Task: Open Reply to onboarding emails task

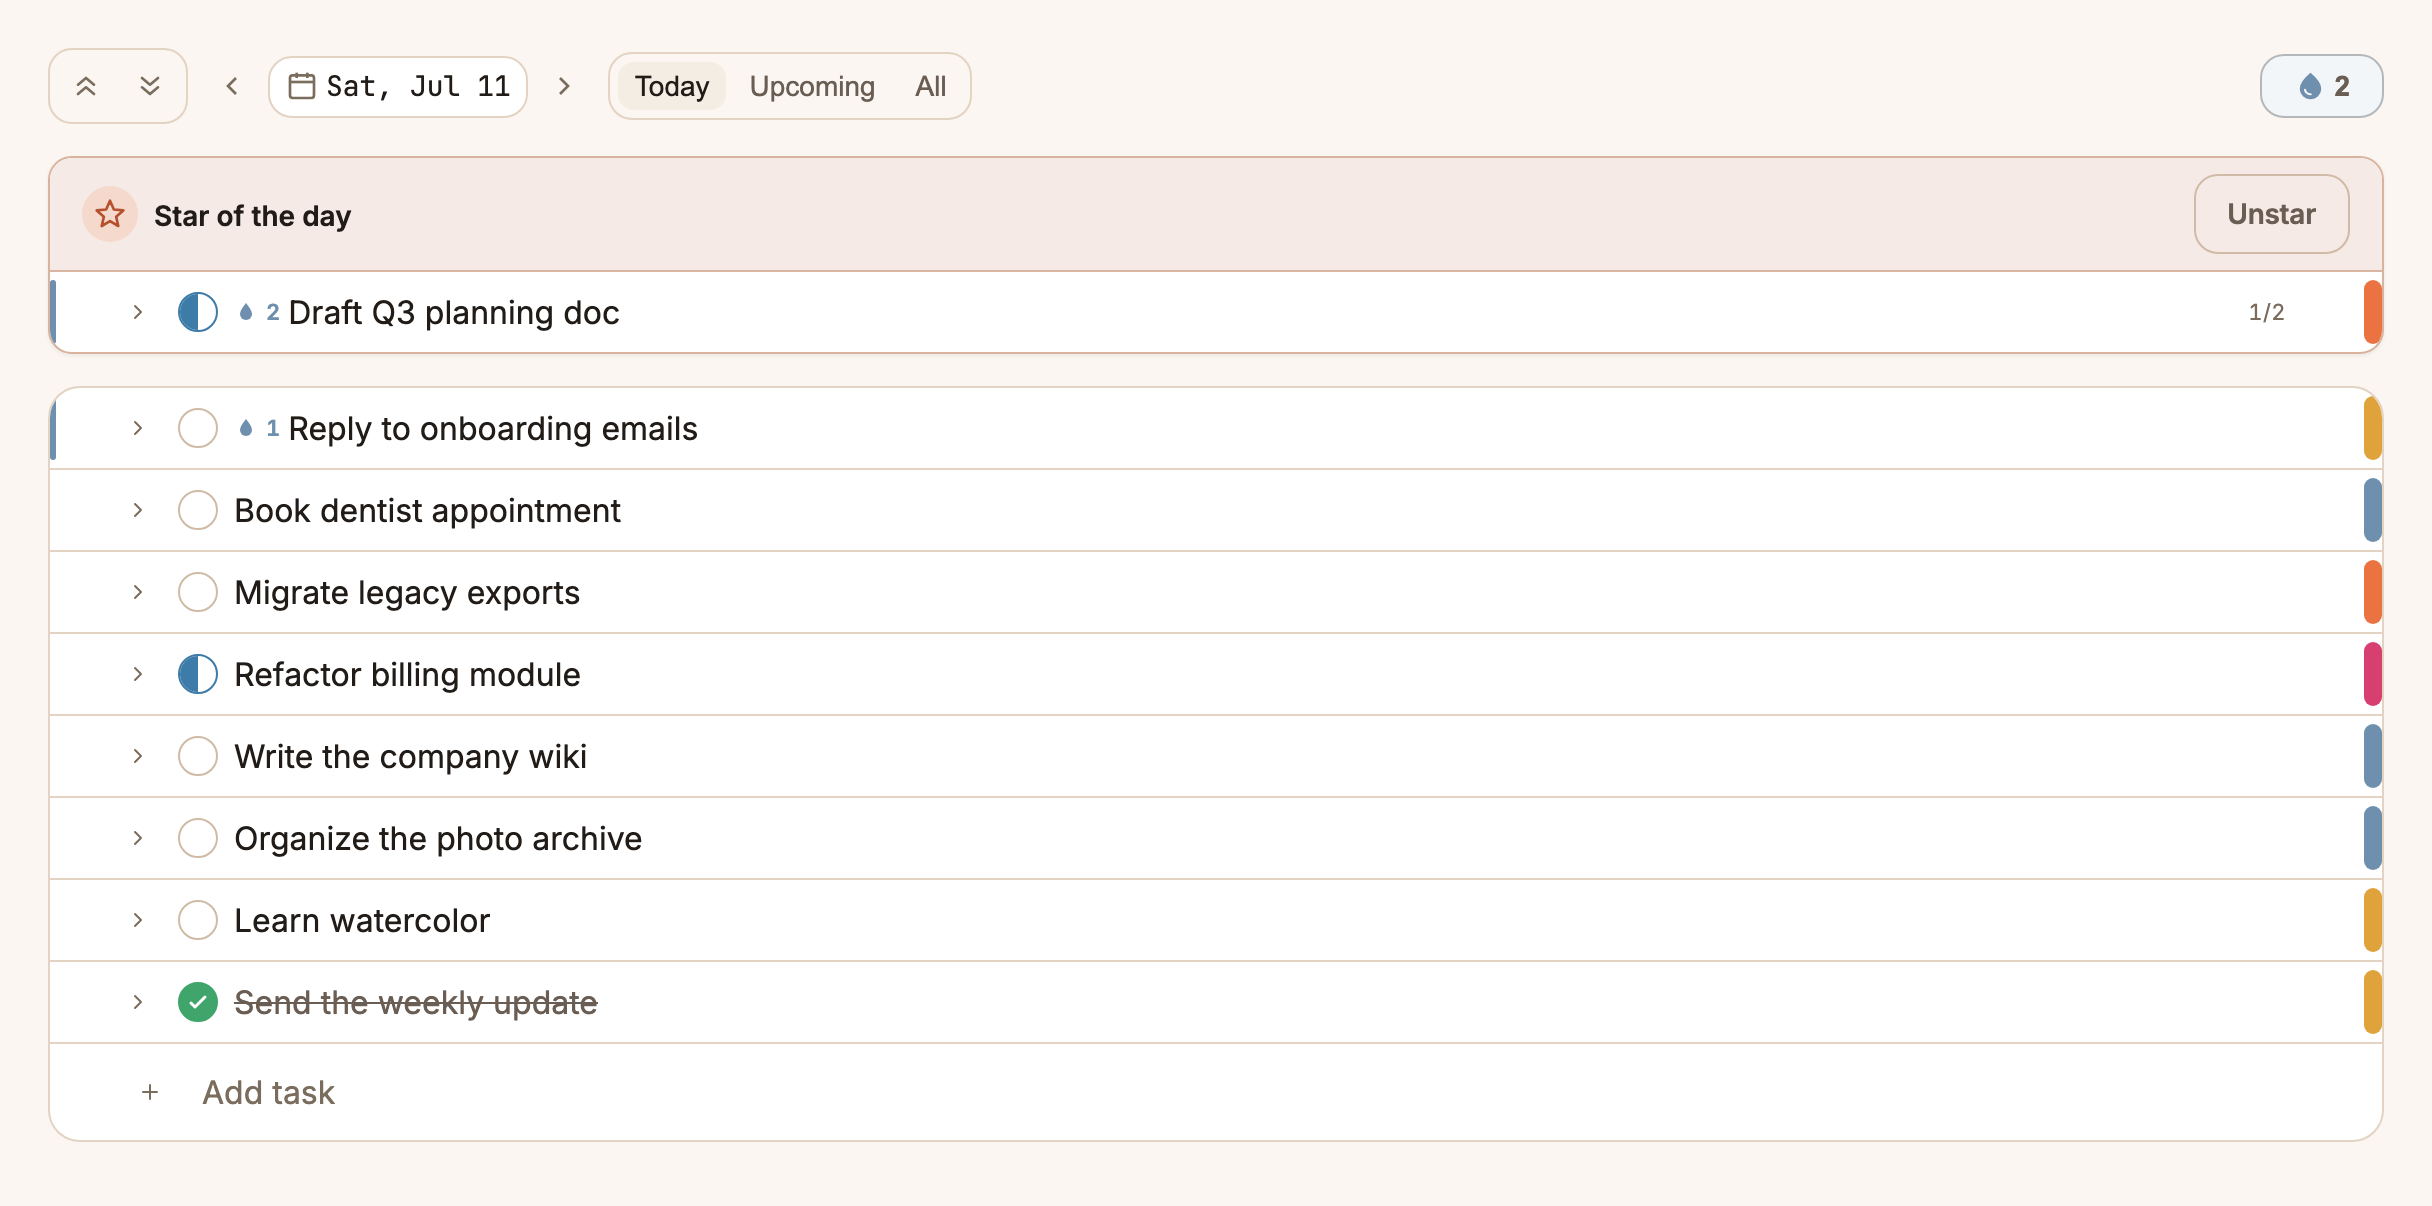Action: pos(493,428)
